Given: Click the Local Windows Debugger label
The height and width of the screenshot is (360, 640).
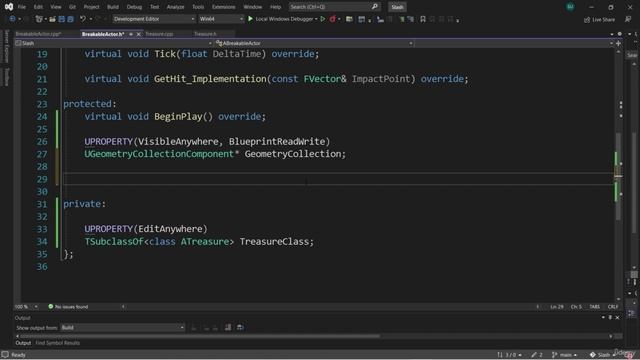Looking at the screenshot, I should point(284,19).
